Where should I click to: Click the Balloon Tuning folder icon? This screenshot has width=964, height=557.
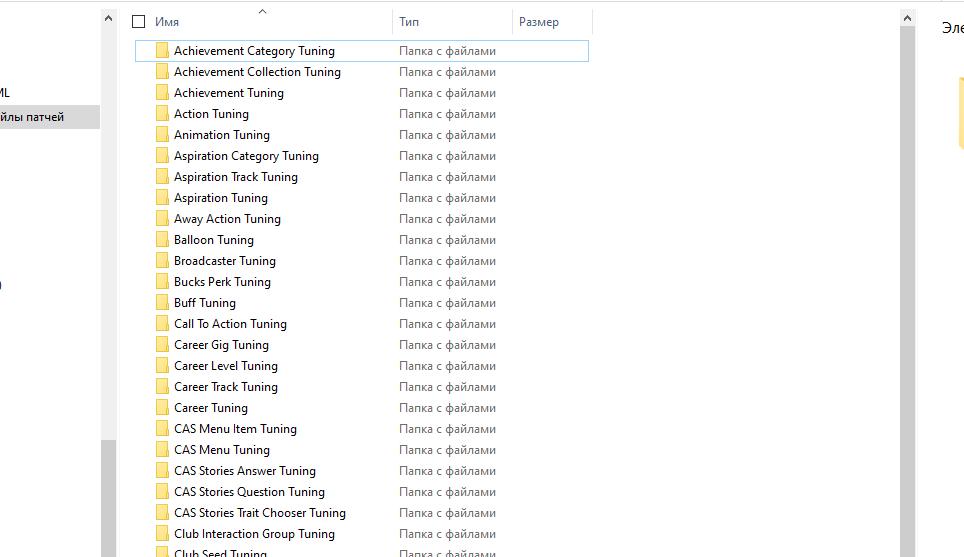(162, 240)
